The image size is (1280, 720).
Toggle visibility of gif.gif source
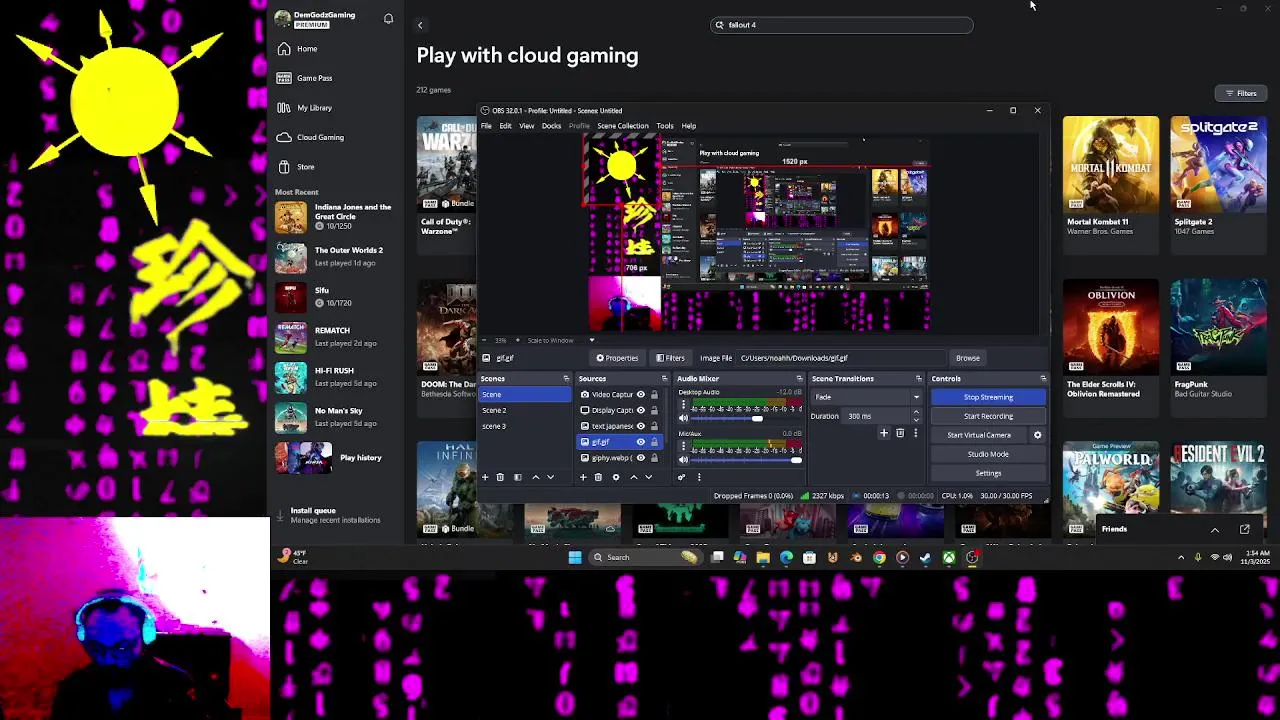[641, 442]
